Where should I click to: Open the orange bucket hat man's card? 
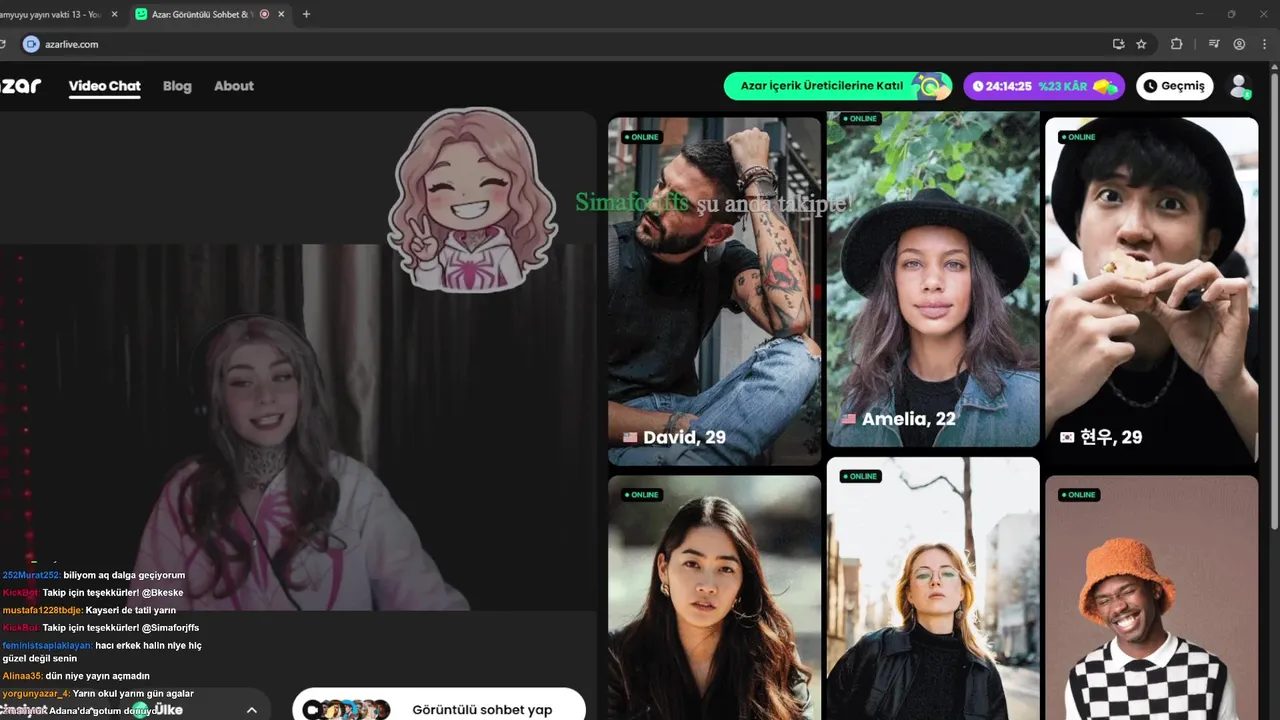(1152, 597)
